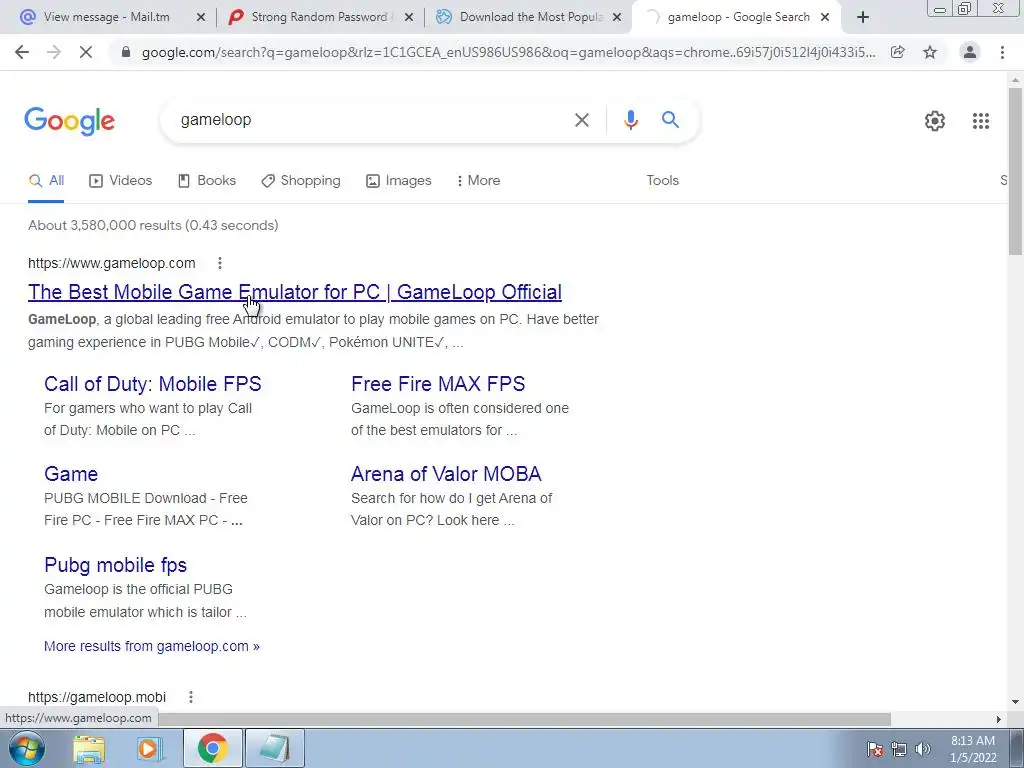Select the Shopping search filter
The image size is (1024, 768).
[300, 181]
